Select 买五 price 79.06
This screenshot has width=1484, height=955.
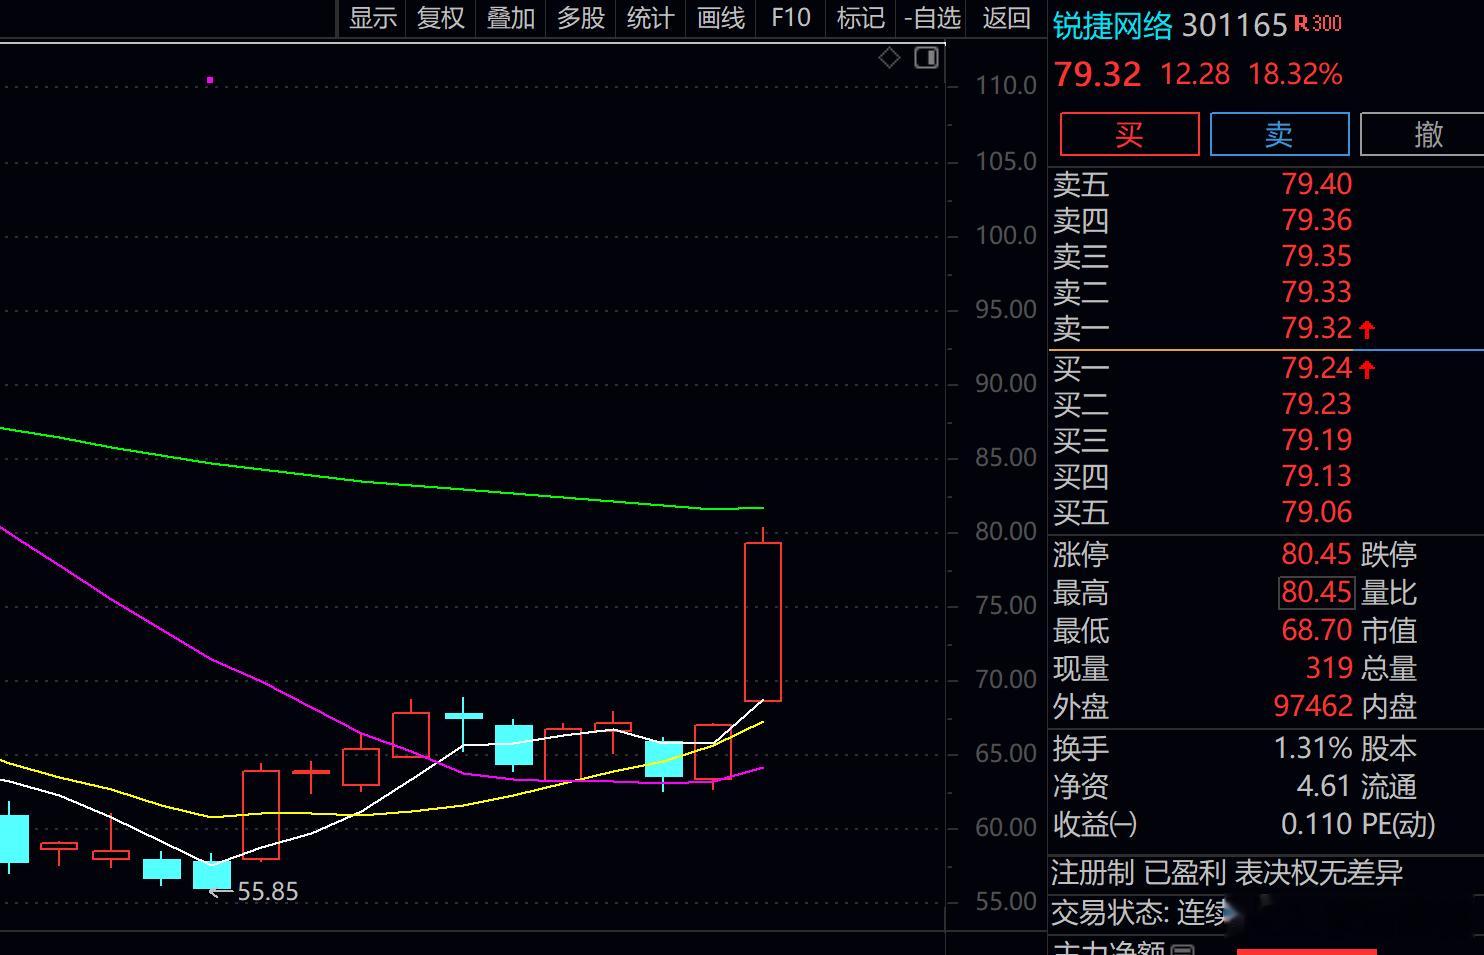pyautogui.click(x=1317, y=512)
